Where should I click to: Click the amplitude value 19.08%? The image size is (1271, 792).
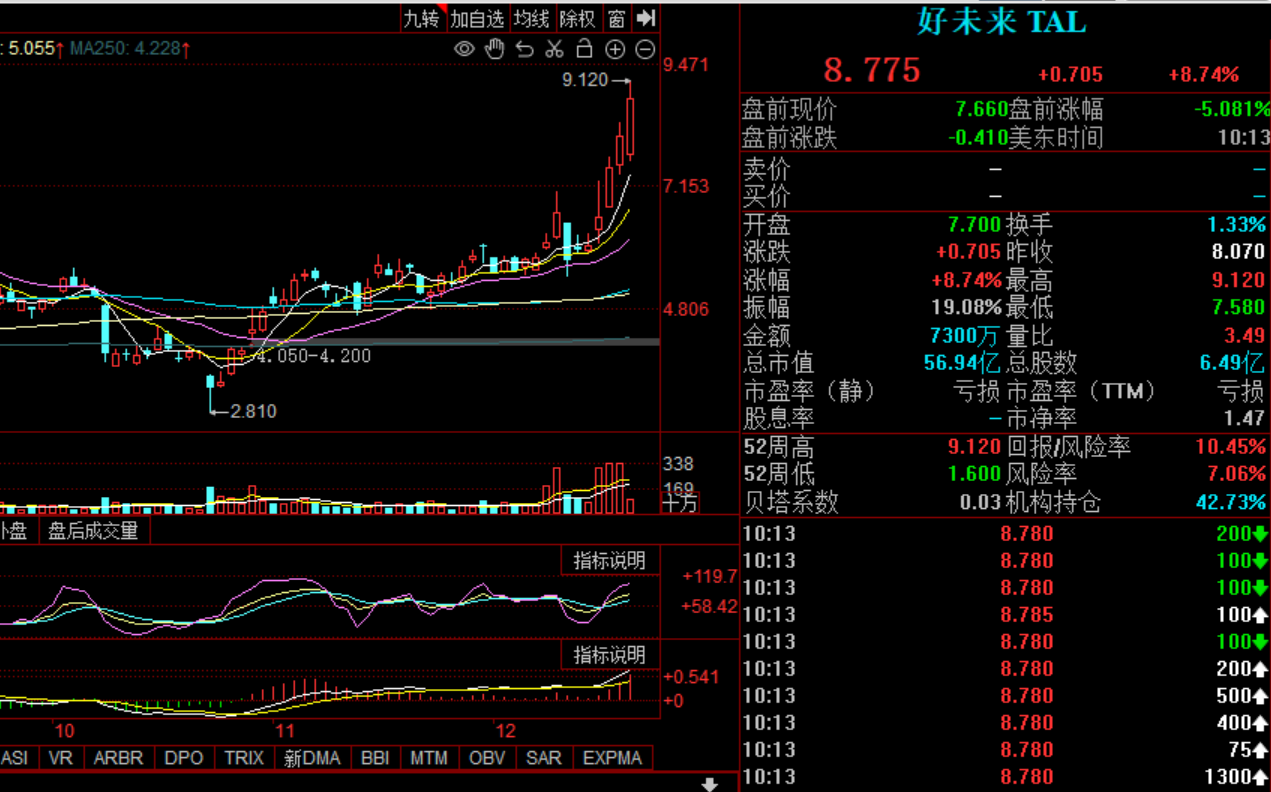coord(964,308)
